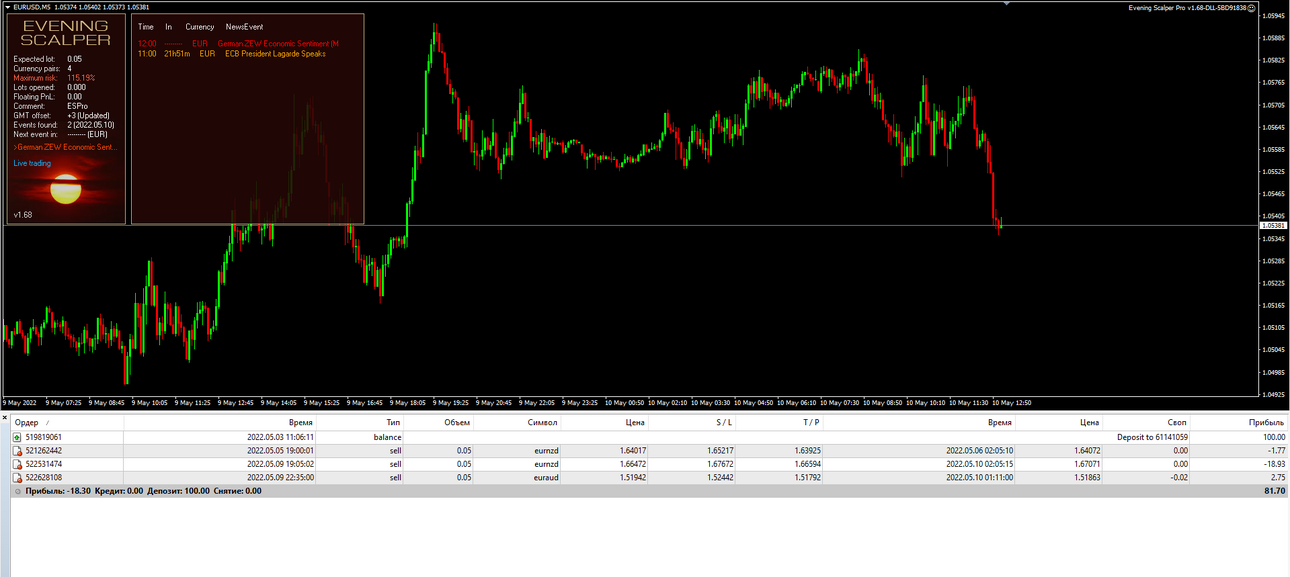Click the 1.05945 price axis label
The width and height of the screenshot is (1290, 577).
click(1273, 15)
